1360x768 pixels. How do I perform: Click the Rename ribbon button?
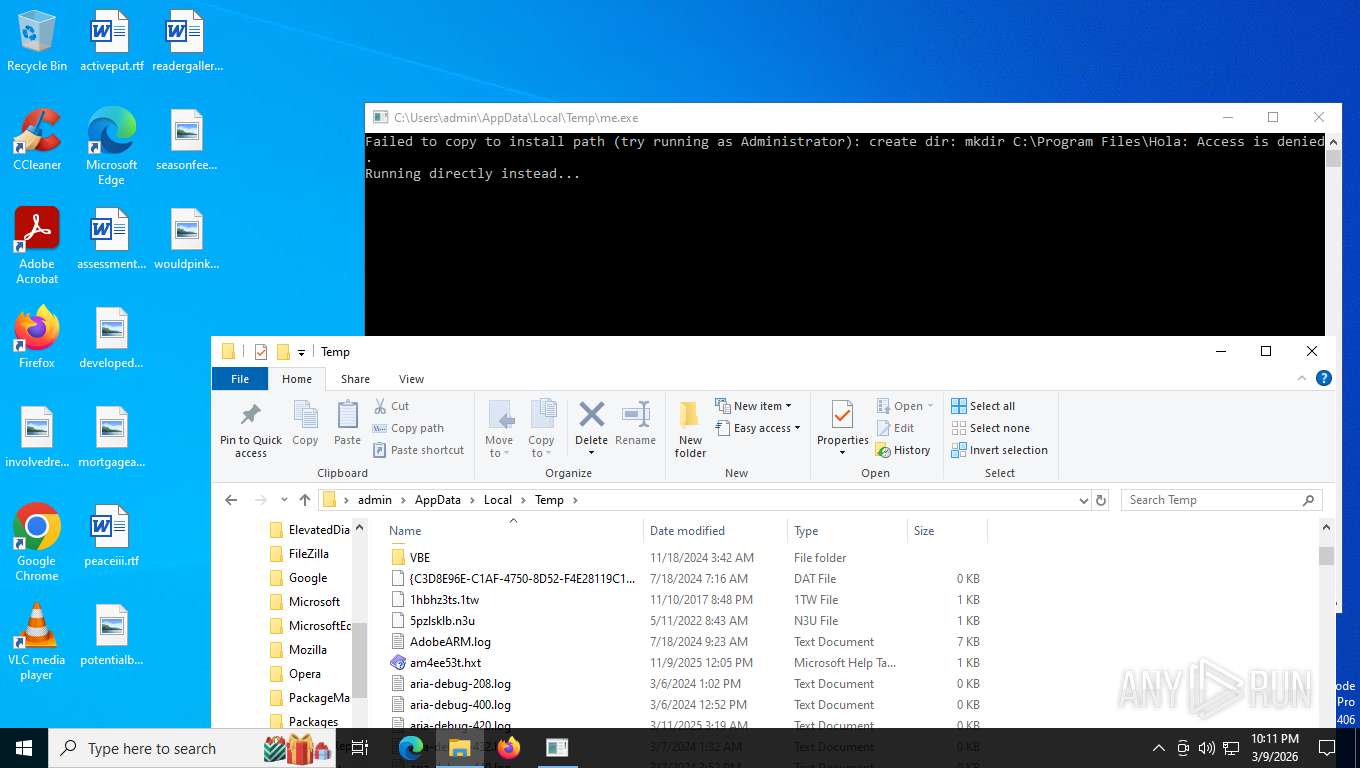click(635, 423)
